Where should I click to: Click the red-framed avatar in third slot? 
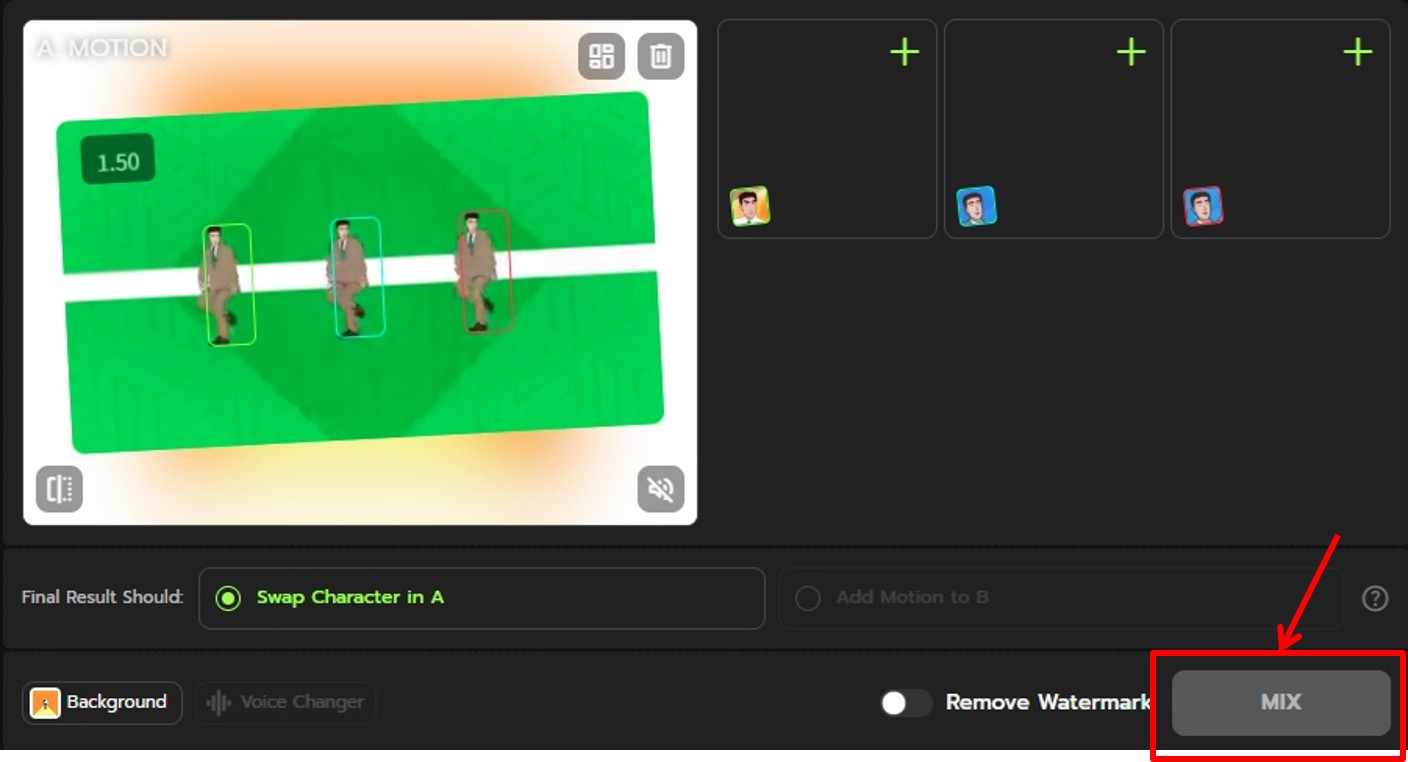[1203, 206]
